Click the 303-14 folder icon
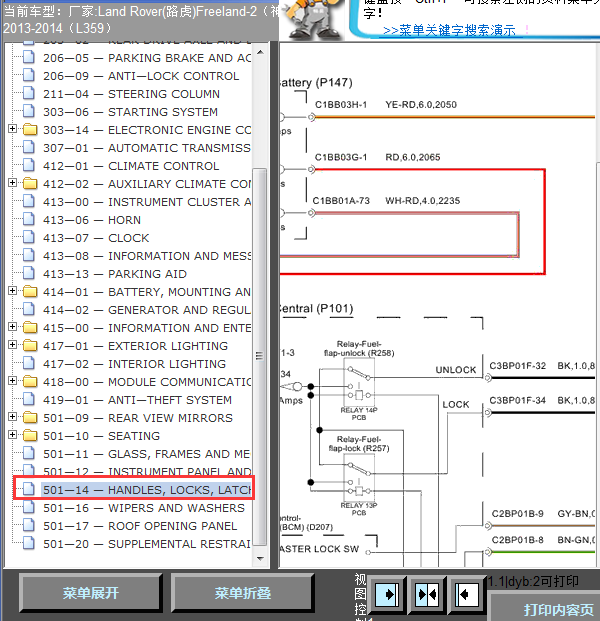The image size is (600, 621). click(x=30, y=130)
